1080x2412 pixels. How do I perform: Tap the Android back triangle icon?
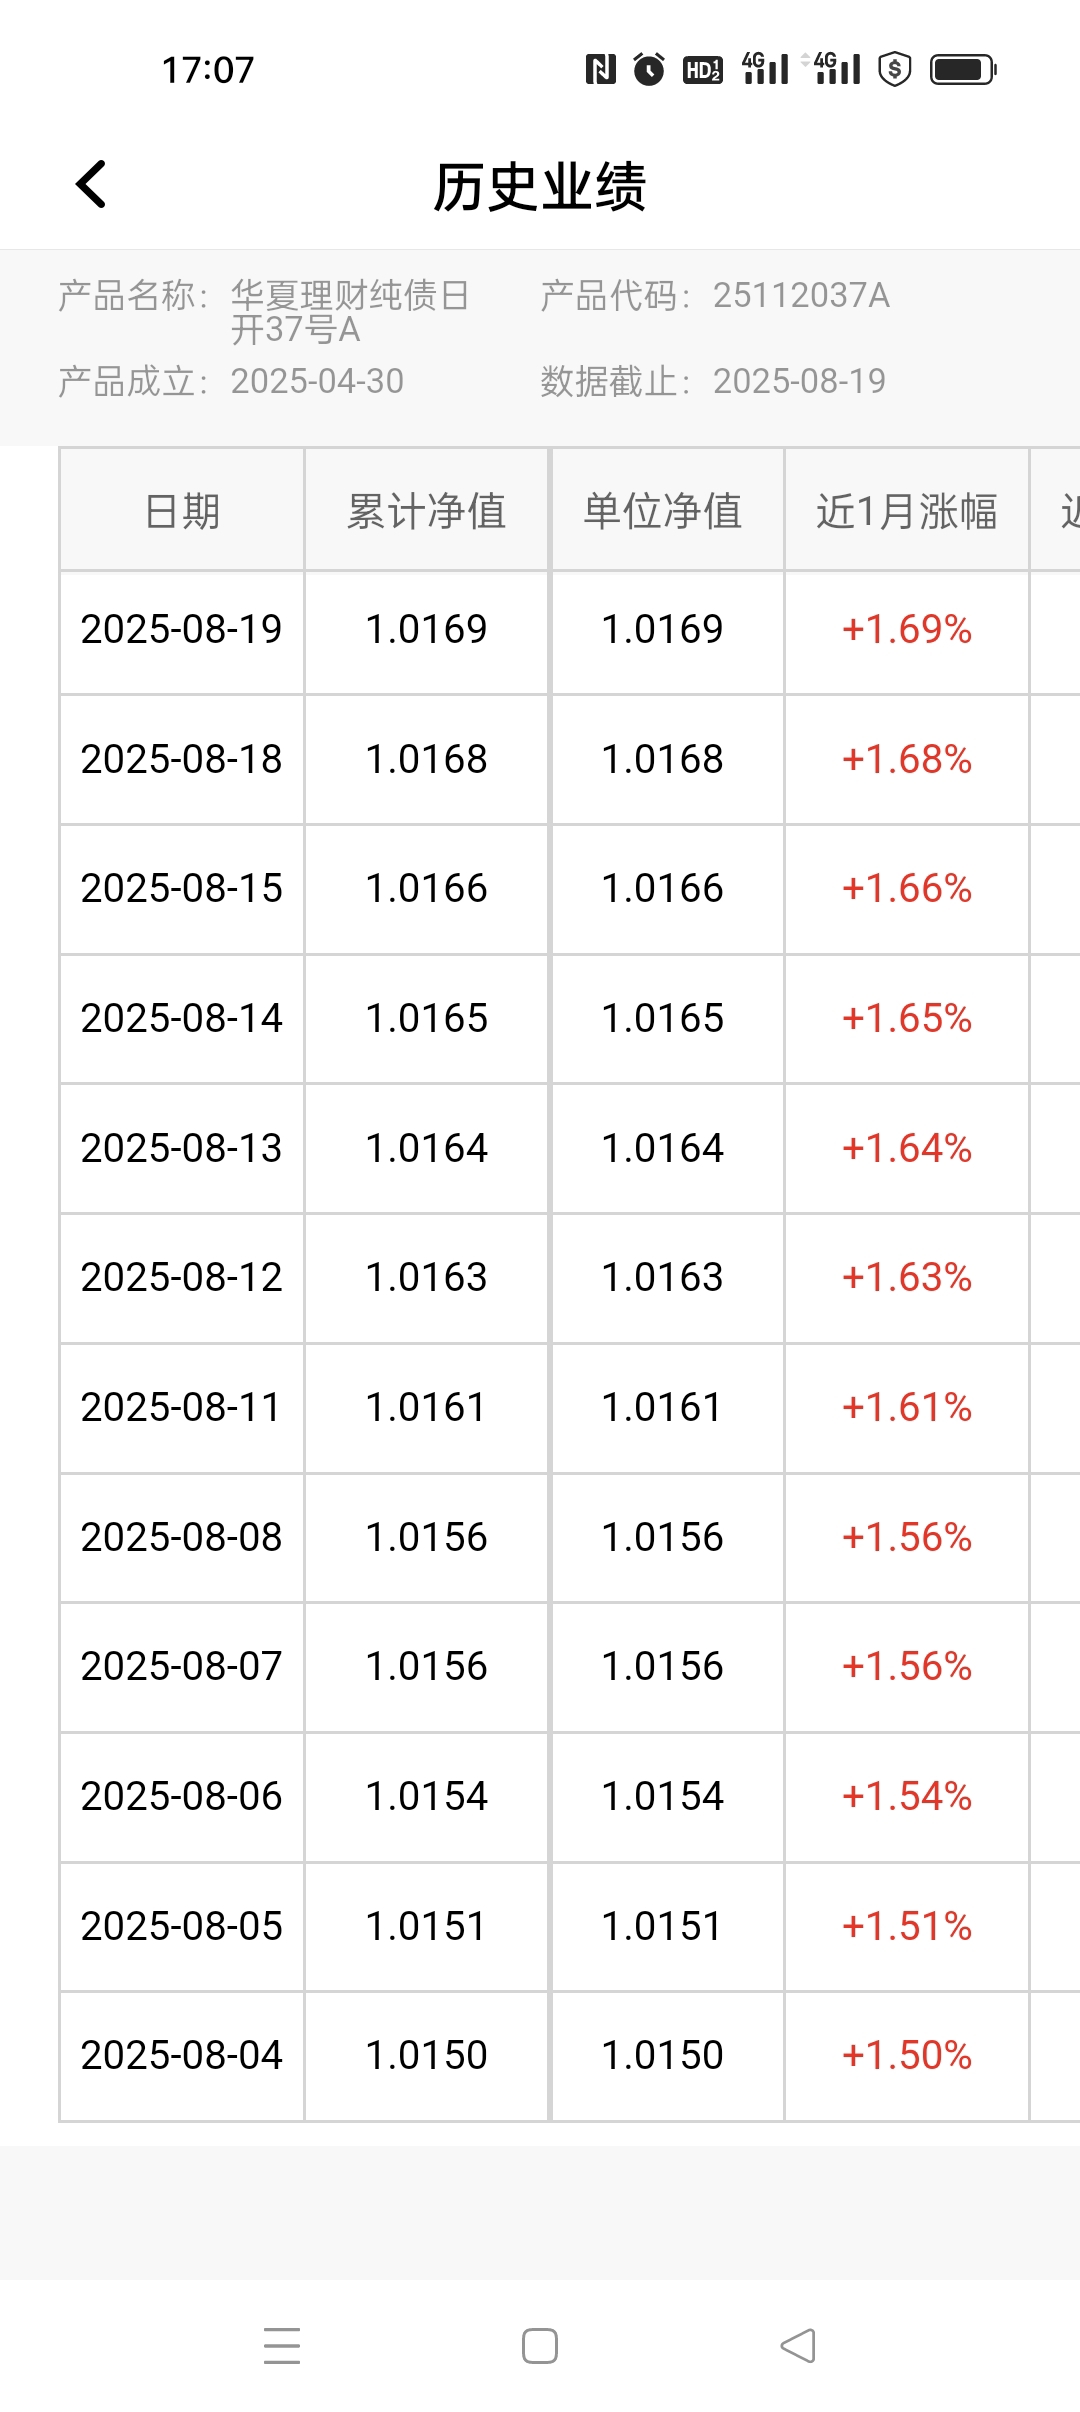[x=798, y=2346]
